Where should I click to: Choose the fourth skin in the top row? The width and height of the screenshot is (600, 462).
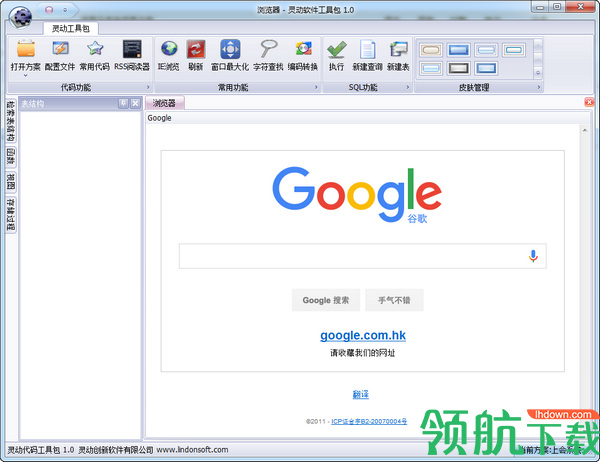514,50
